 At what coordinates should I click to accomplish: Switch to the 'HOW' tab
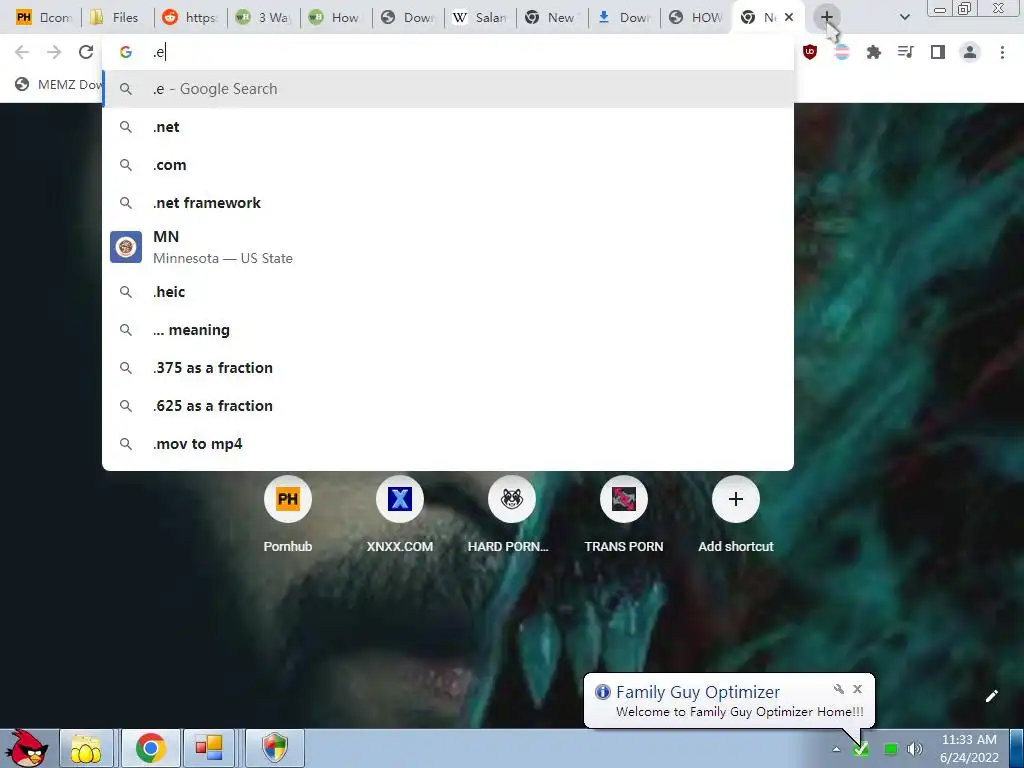pos(697,18)
